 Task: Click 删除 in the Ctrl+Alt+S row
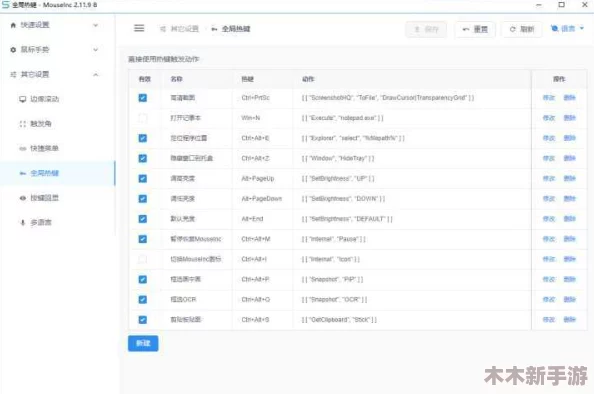(569, 320)
